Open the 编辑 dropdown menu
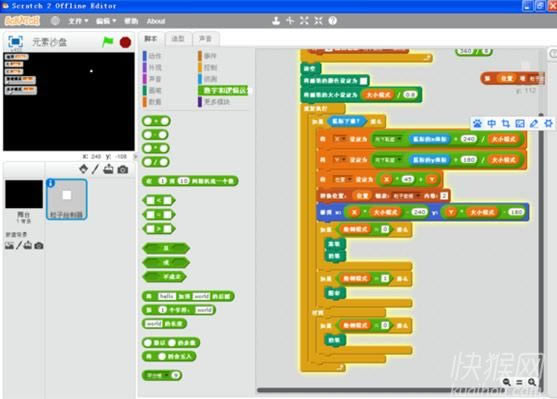This screenshot has width=557, height=399. [x=106, y=21]
